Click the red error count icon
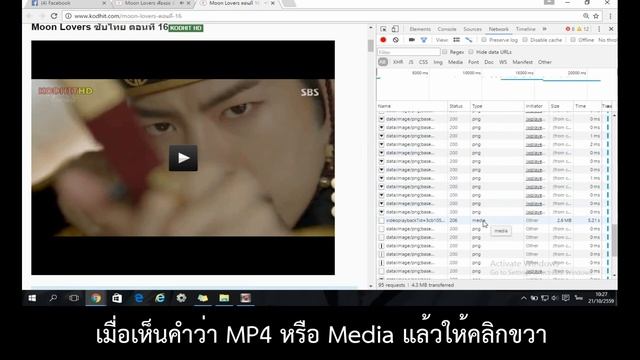The width and height of the screenshot is (640, 360). coord(568,29)
